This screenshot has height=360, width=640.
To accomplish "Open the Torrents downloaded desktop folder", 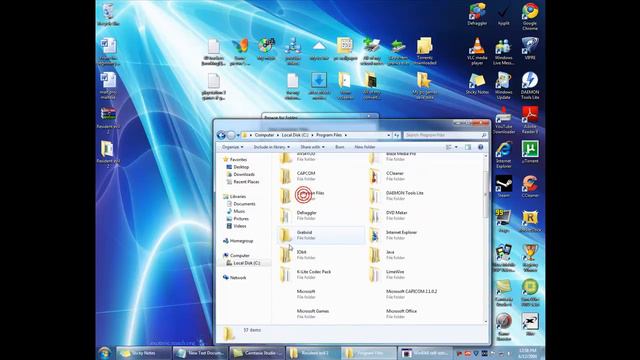I will click(x=424, y=51).
